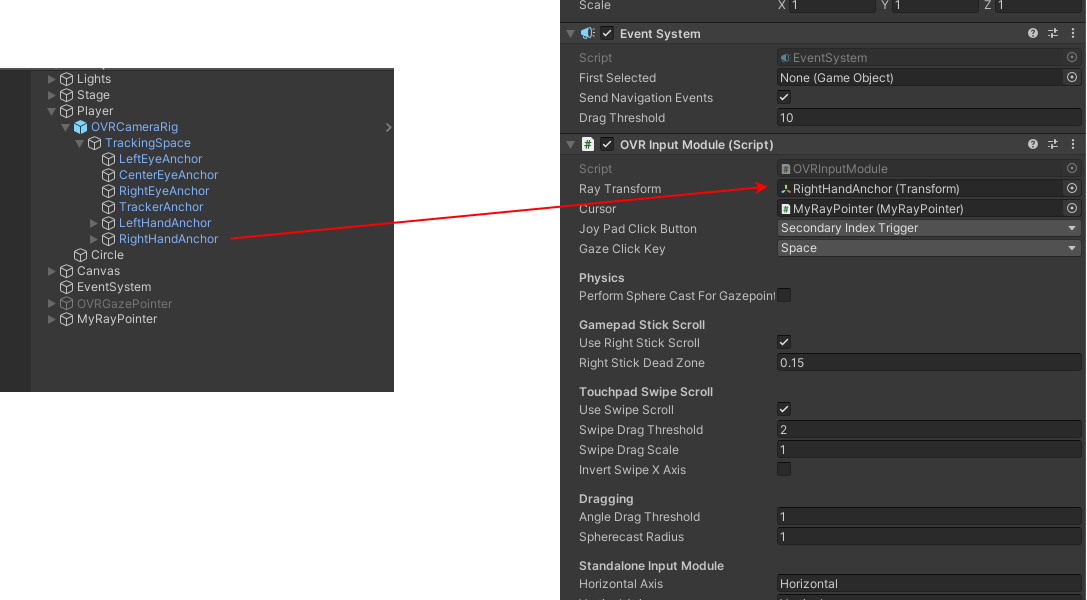1087x600 pixels.
Task: Click object picker for Ray Transform field
Action: click(1072, 188)
